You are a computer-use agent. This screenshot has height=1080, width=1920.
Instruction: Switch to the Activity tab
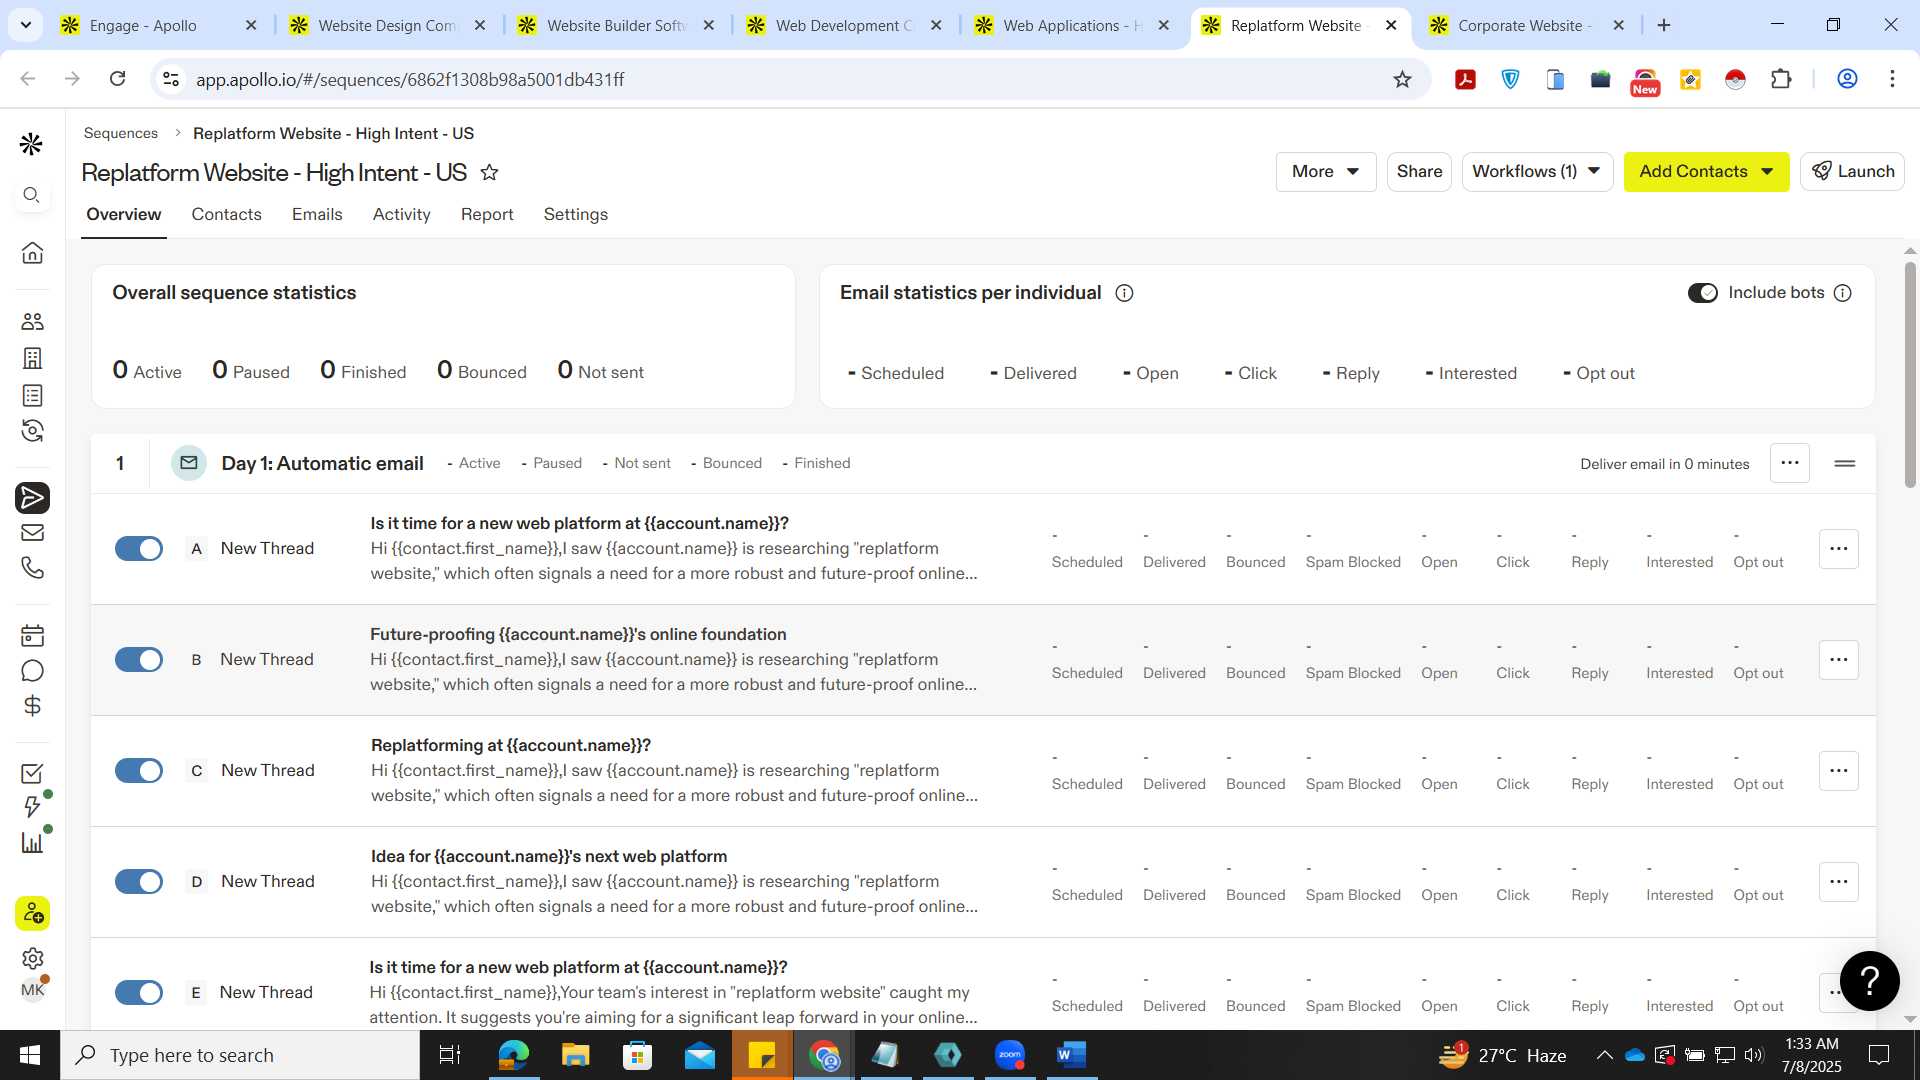[401, 214]
